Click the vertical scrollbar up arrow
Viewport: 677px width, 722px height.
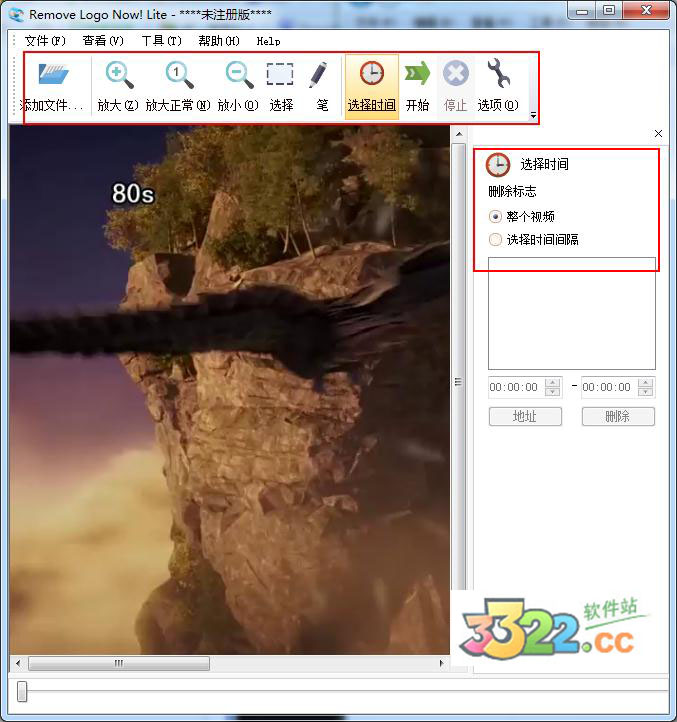point(459,134)
